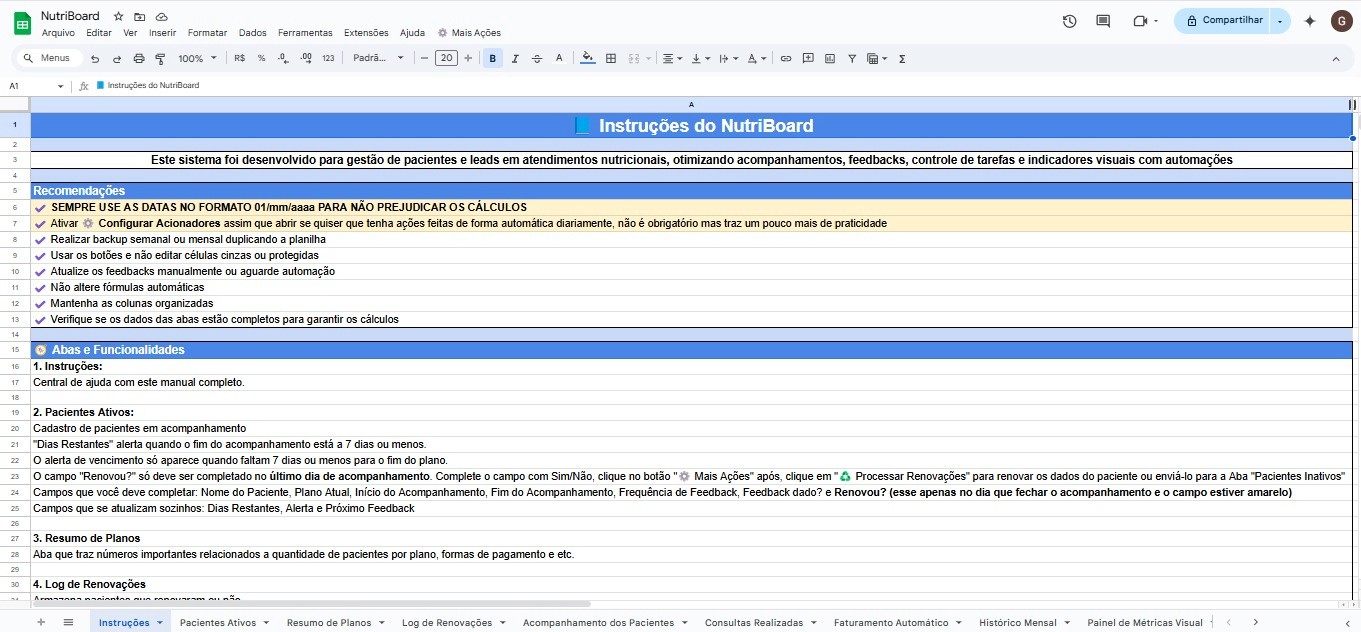This screenshot has height=632, width=1361.
Task: Add a new sheet with plus
Action: (41, 622)
